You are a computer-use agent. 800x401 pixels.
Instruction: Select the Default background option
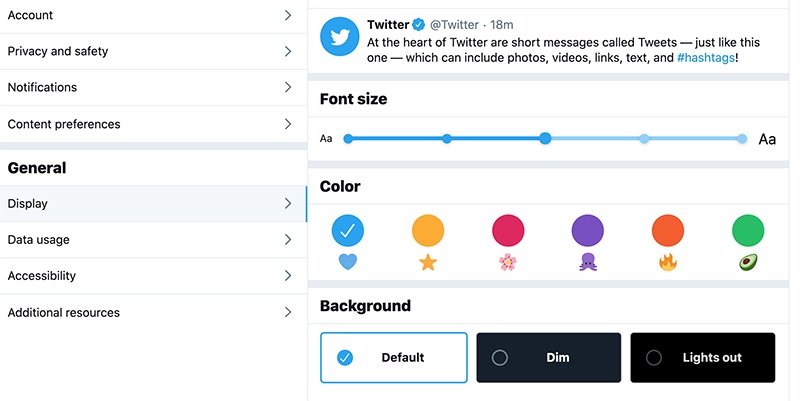393,357
